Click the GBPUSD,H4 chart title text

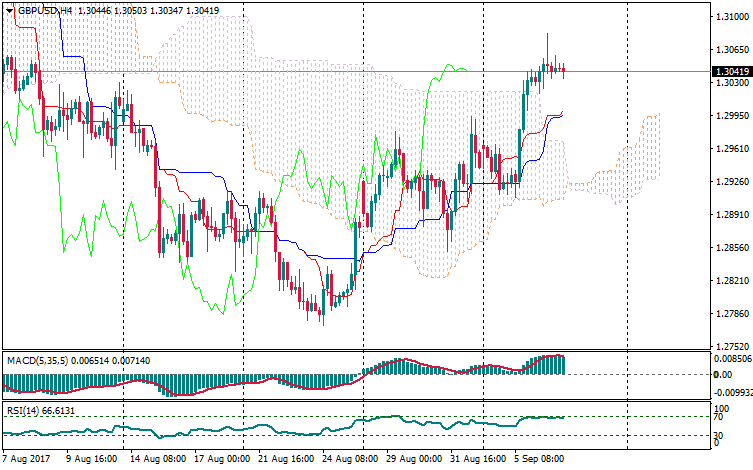tap(45, 10)
